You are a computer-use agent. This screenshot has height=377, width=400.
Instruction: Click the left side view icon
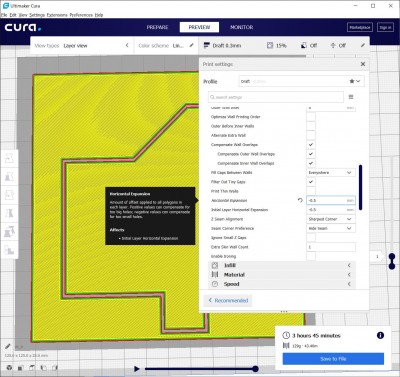tap(43, 368)
